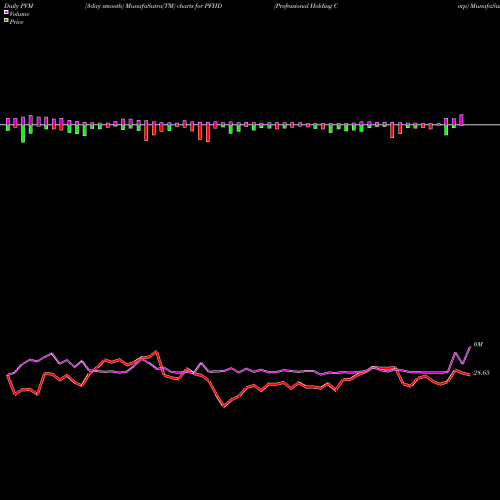
Task: Click the Price legend color swatch
Action: pyautogui.click(x=6, y=21)
